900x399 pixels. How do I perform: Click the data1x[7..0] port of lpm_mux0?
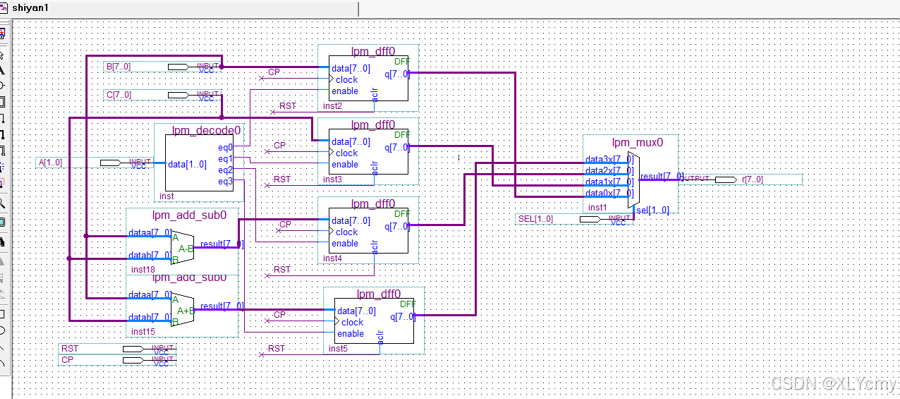coord(609,182)
